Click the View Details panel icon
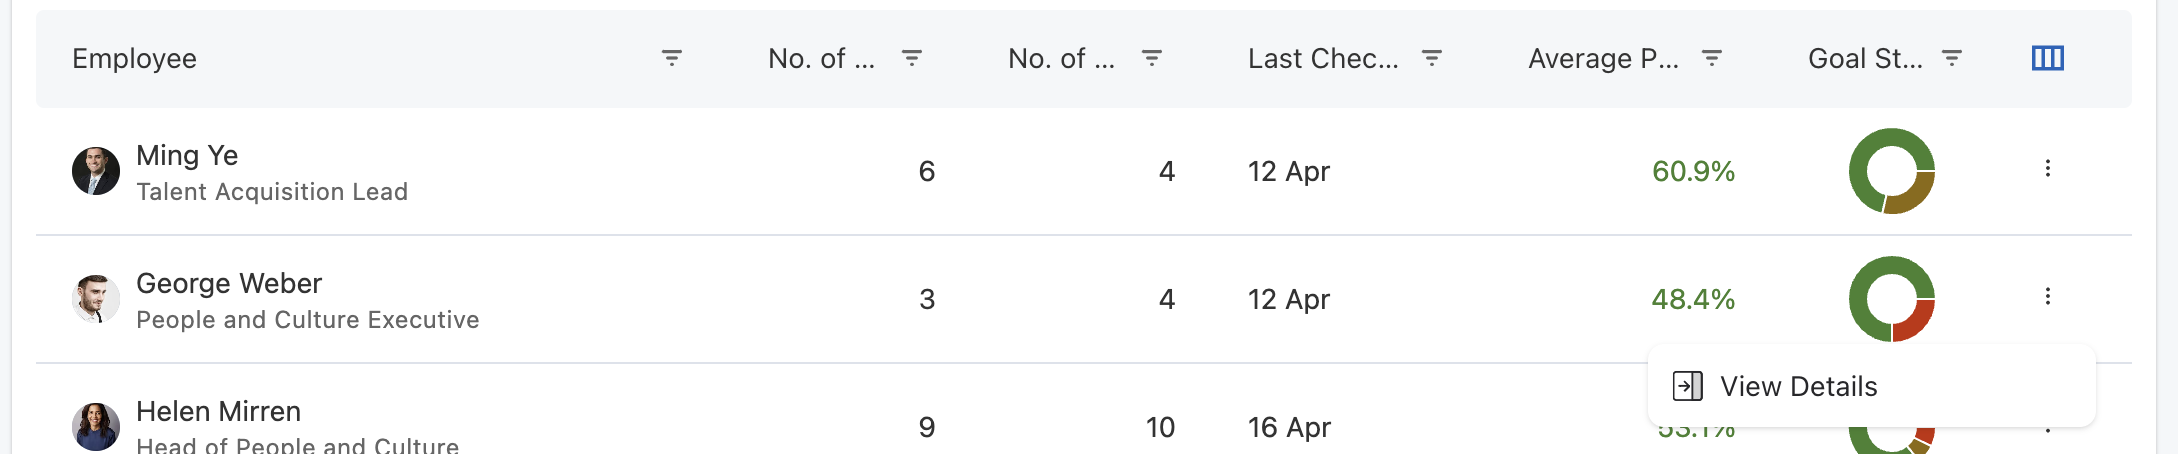This screenshot has width=2178, height=454. (x=1688, y=386)
